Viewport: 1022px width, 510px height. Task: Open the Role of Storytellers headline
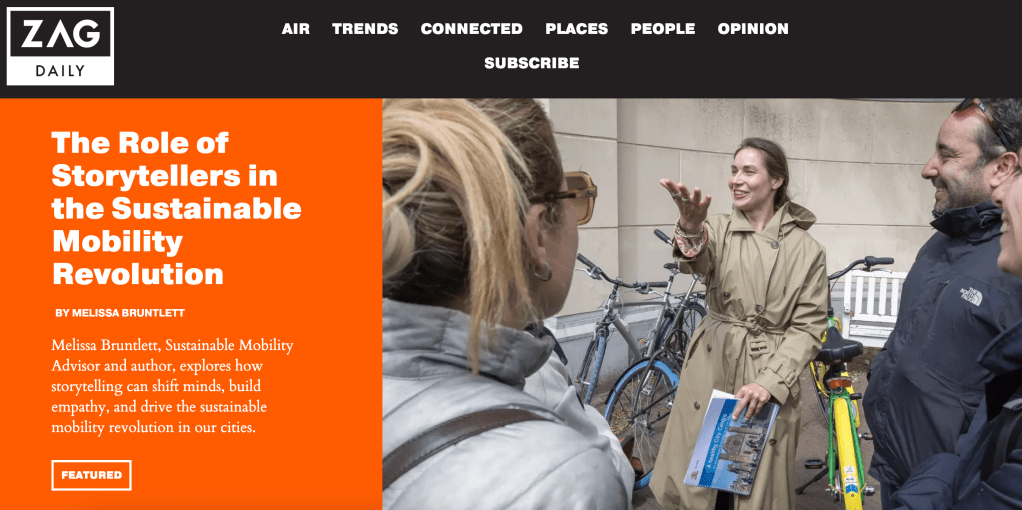176,208
